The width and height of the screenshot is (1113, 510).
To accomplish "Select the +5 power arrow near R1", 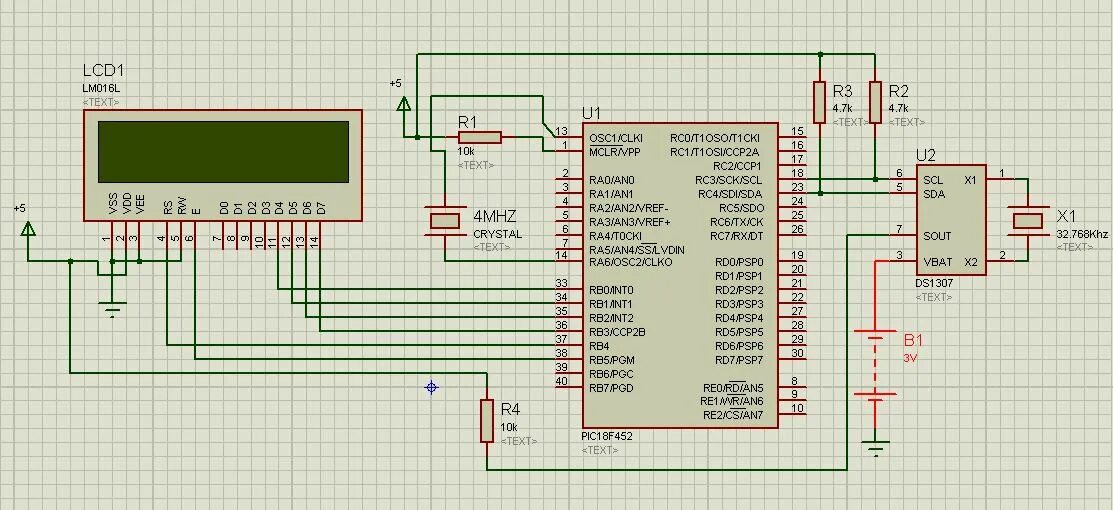I will pos(404,105).
